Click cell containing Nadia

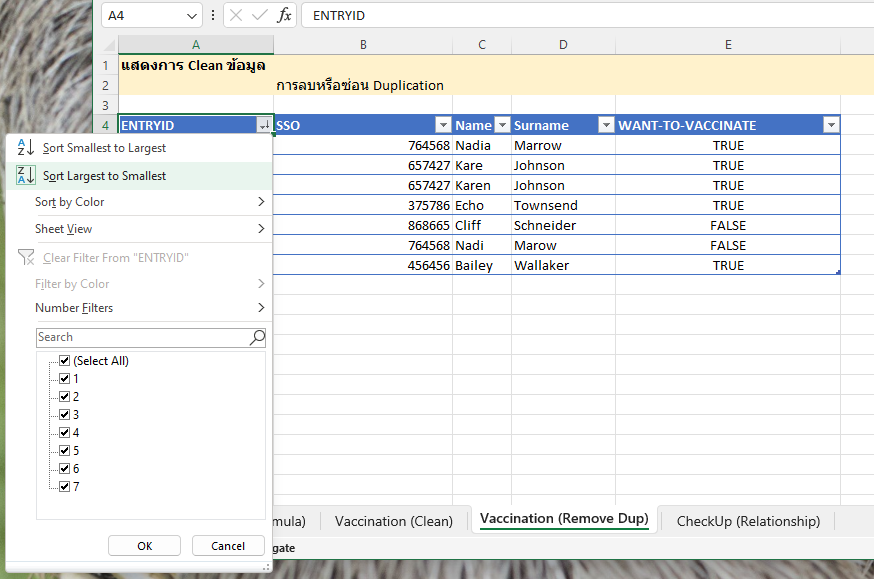coord(482,145)
